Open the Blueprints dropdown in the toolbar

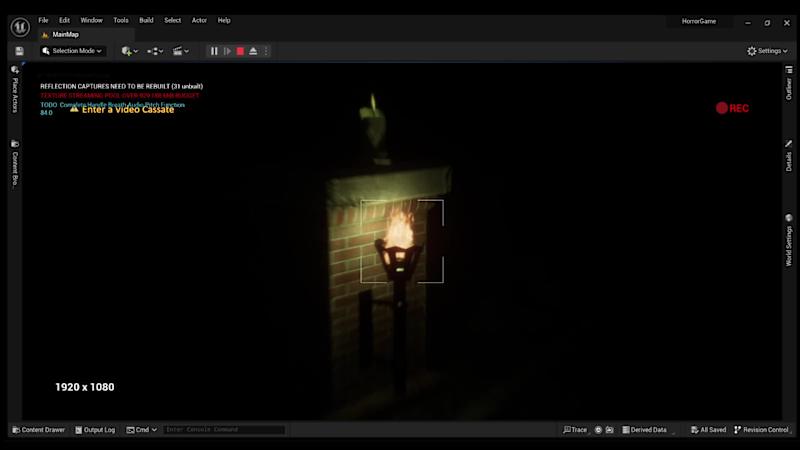click(155, 51)
